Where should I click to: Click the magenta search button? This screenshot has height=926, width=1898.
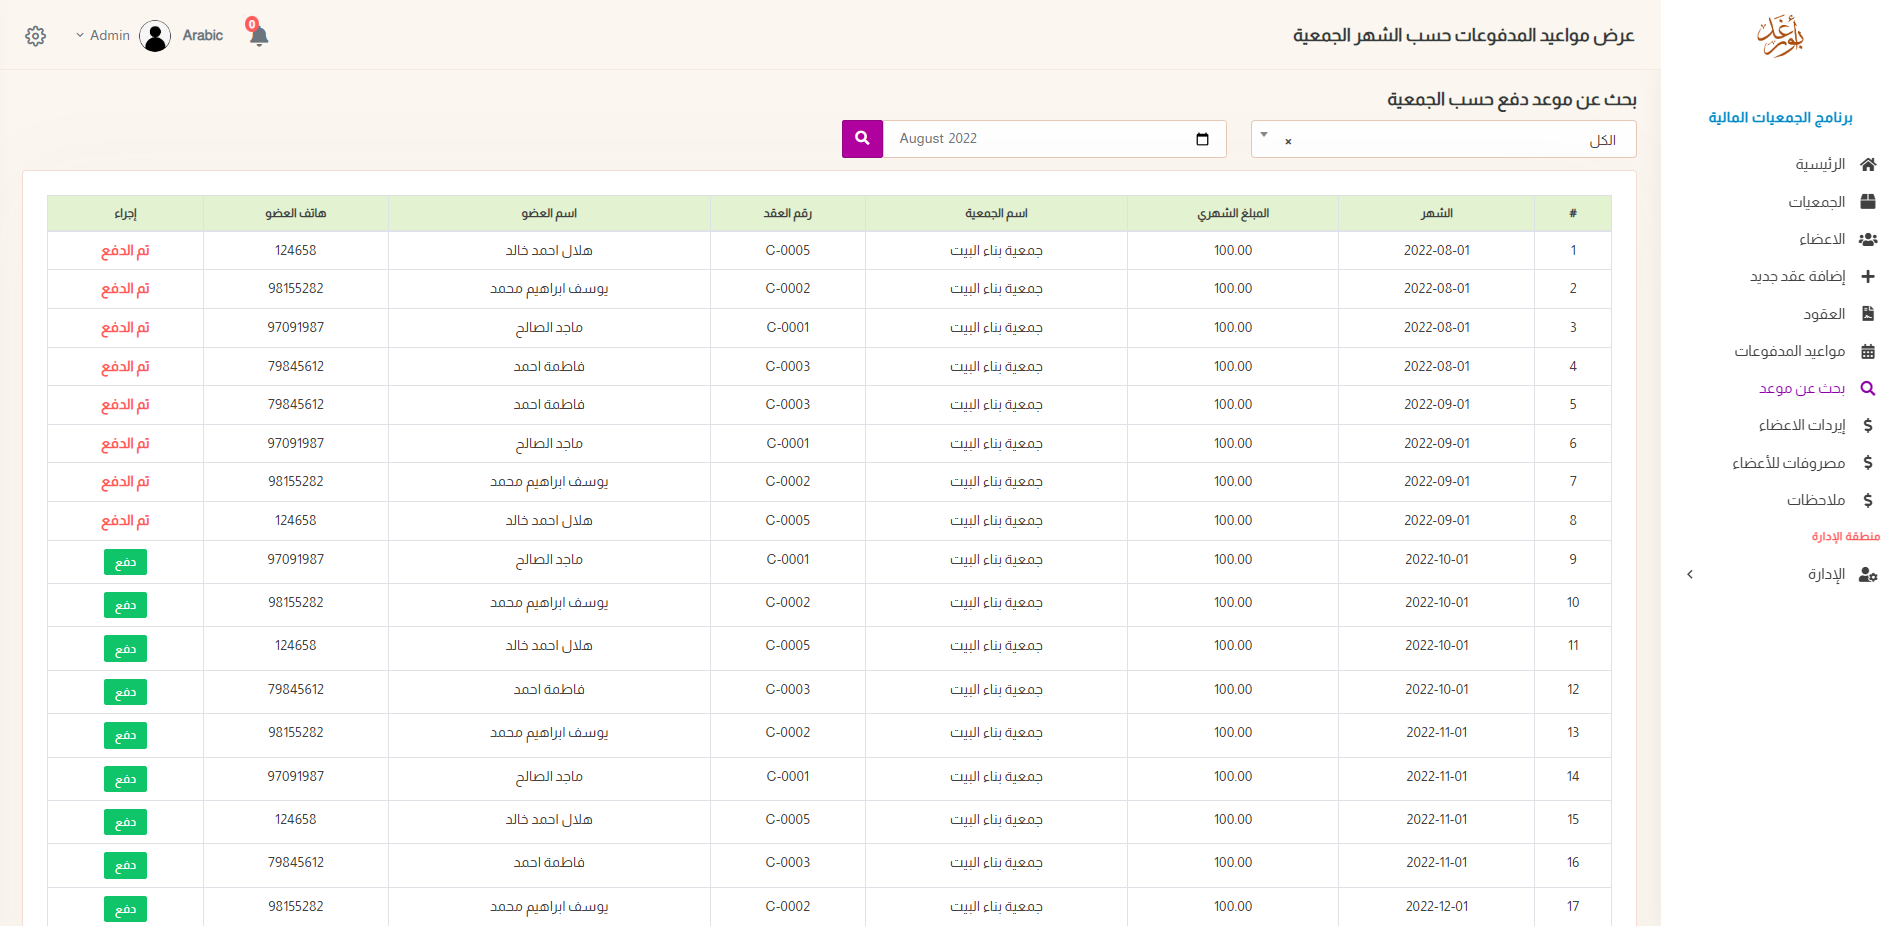click(862, 139)
